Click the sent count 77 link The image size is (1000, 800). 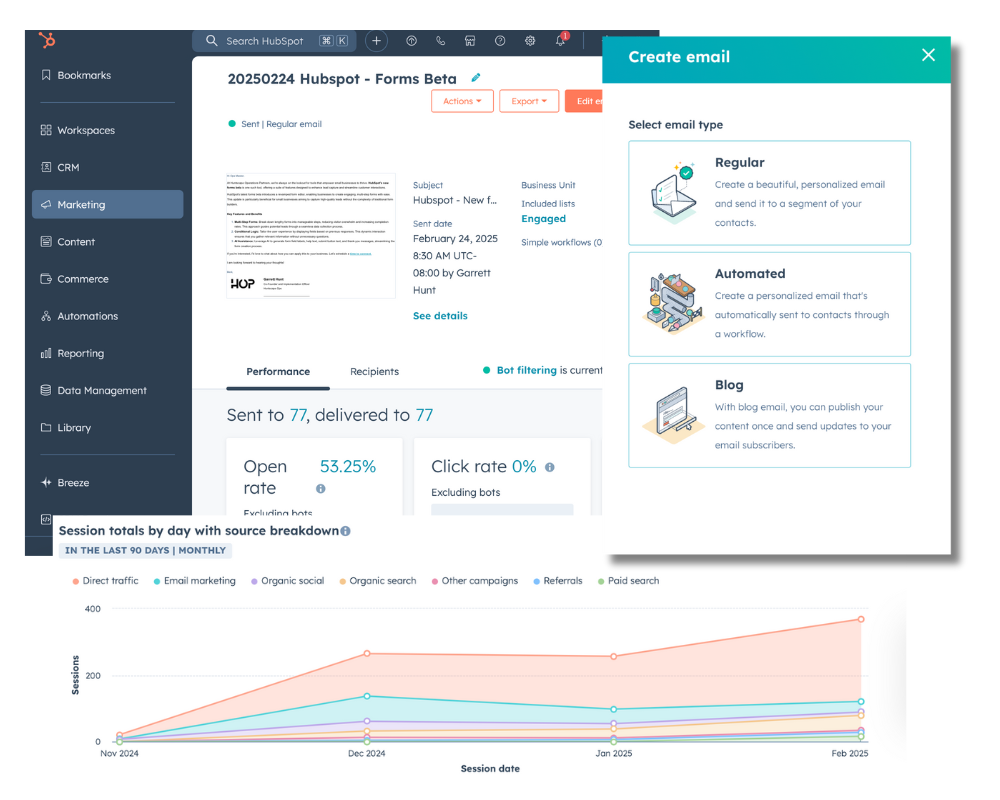pos(298,415)
